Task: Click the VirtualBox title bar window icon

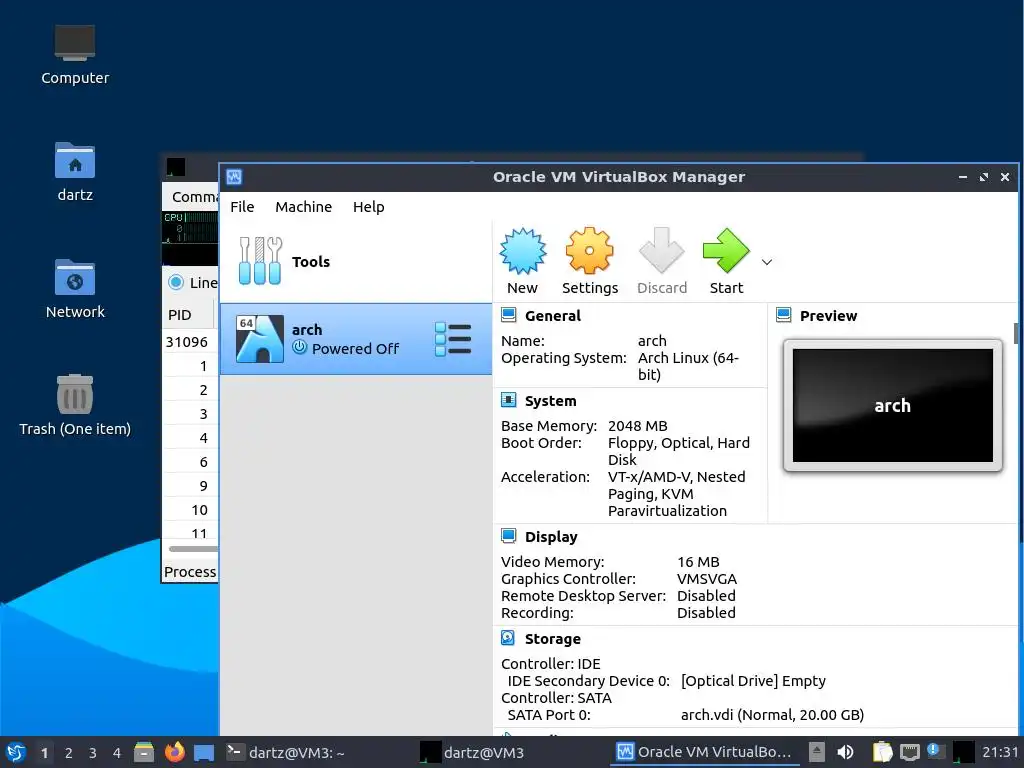Action: click(234, 176)
